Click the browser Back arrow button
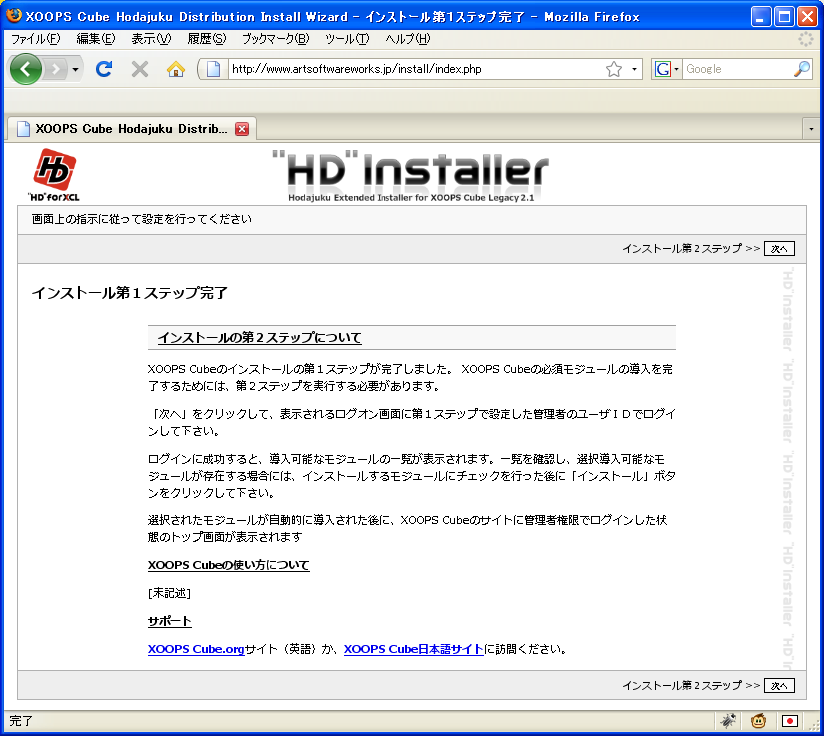This screenshot has width=824, height=736. [27, 69]
